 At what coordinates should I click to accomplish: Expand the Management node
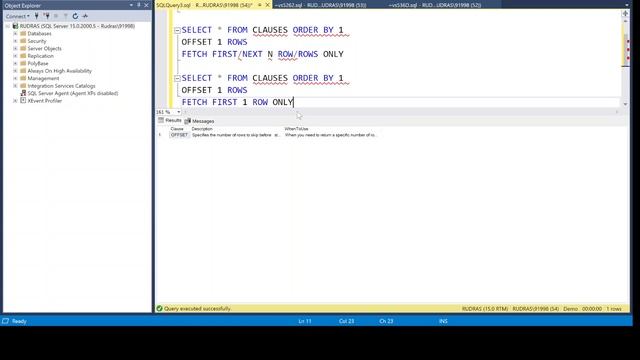[x=15, y=78]
